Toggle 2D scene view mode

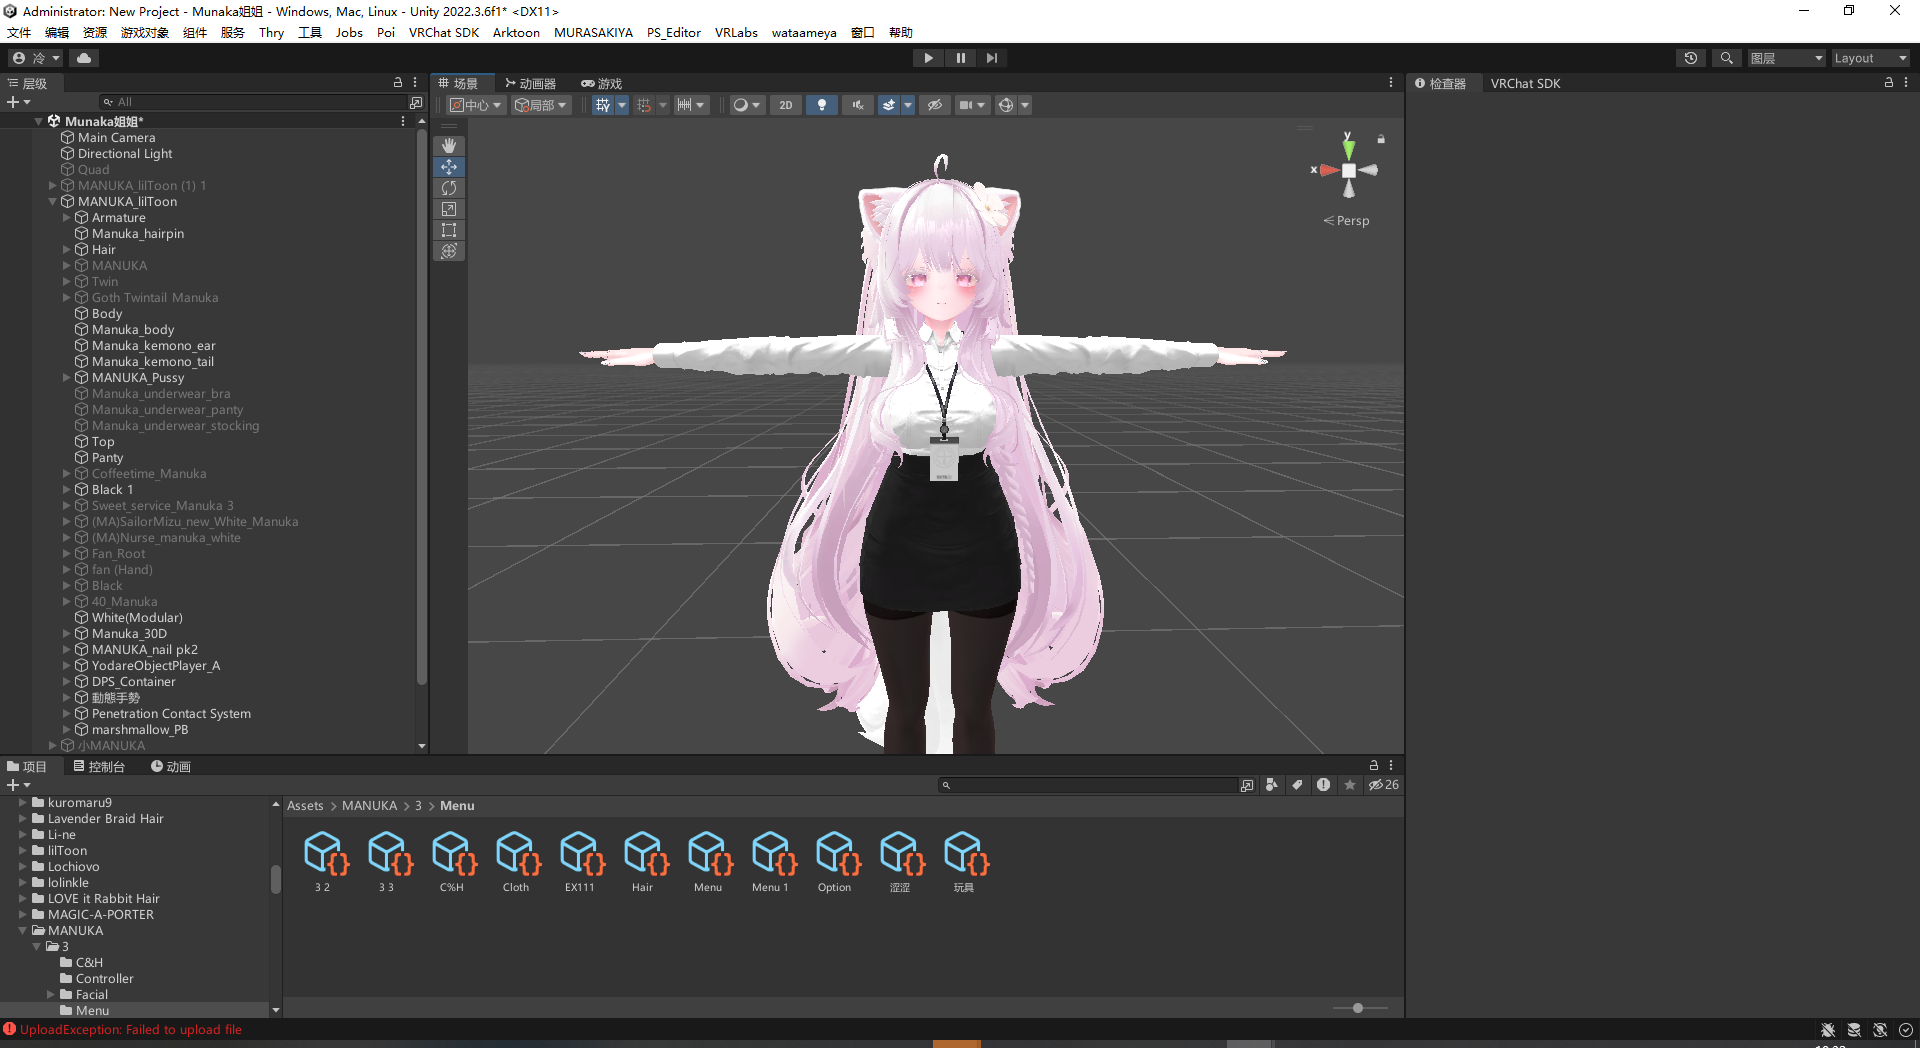point(786,105)
